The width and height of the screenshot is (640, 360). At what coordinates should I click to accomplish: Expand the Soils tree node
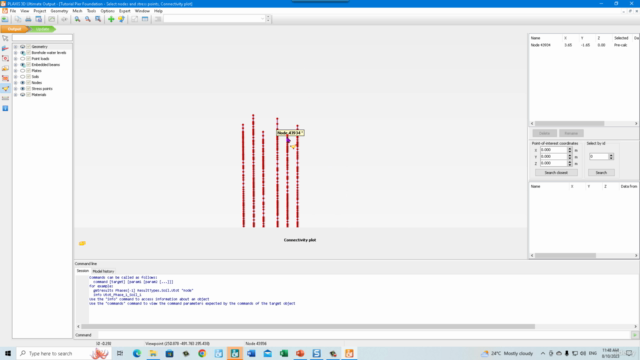(16, 77)
